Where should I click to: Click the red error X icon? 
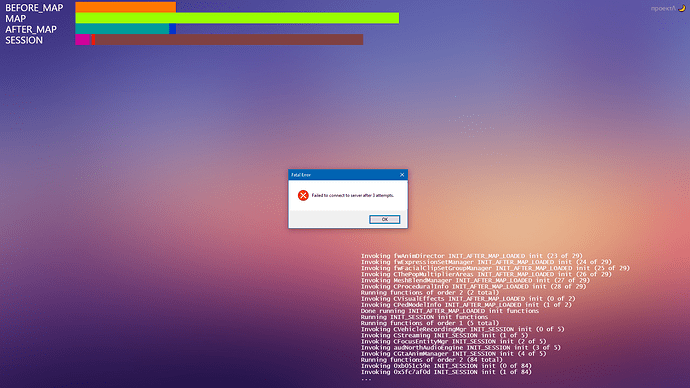[x=303, y=195]
